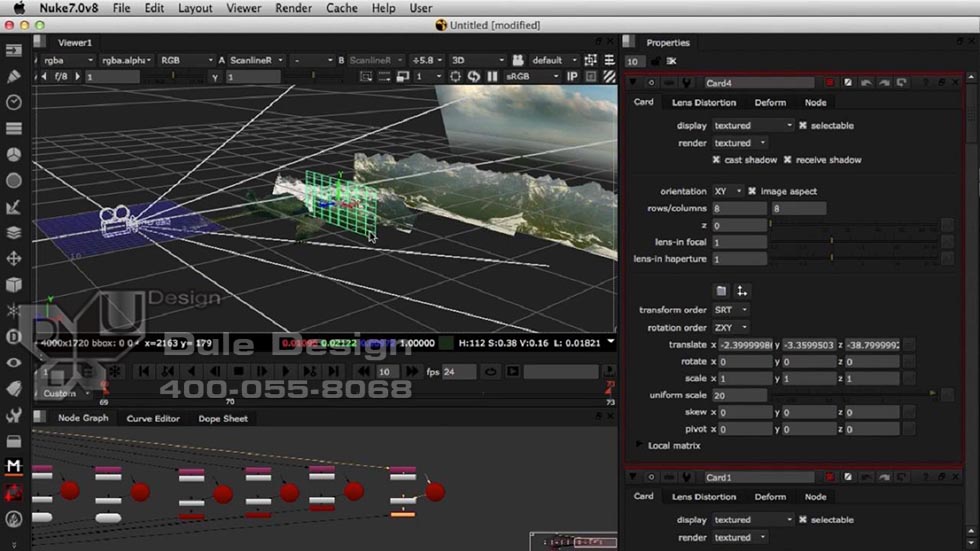The image size is (980, 551).
Task: Stop playback in the viewer timeline
Action: 238,372
